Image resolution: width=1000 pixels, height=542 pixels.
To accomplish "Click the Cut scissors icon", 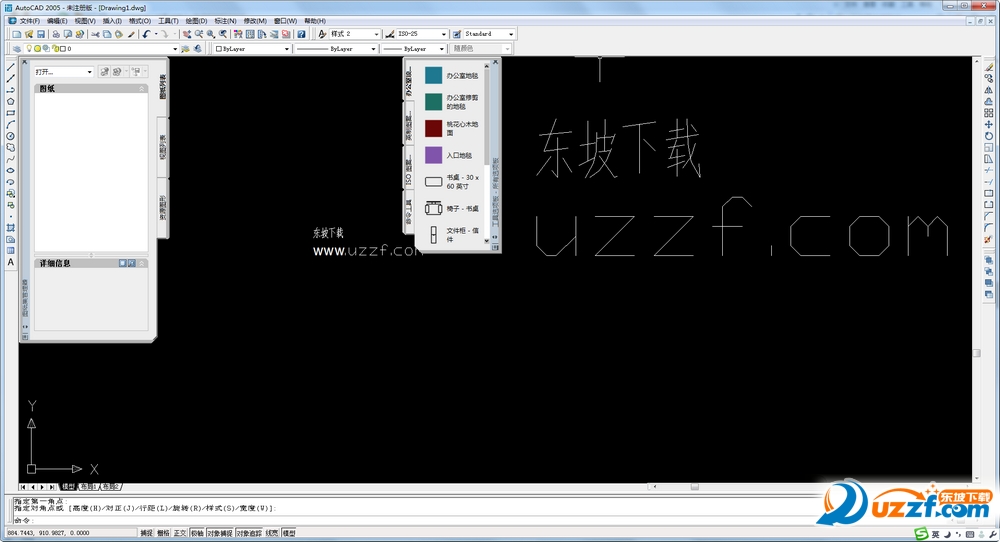I will [96, 34].
